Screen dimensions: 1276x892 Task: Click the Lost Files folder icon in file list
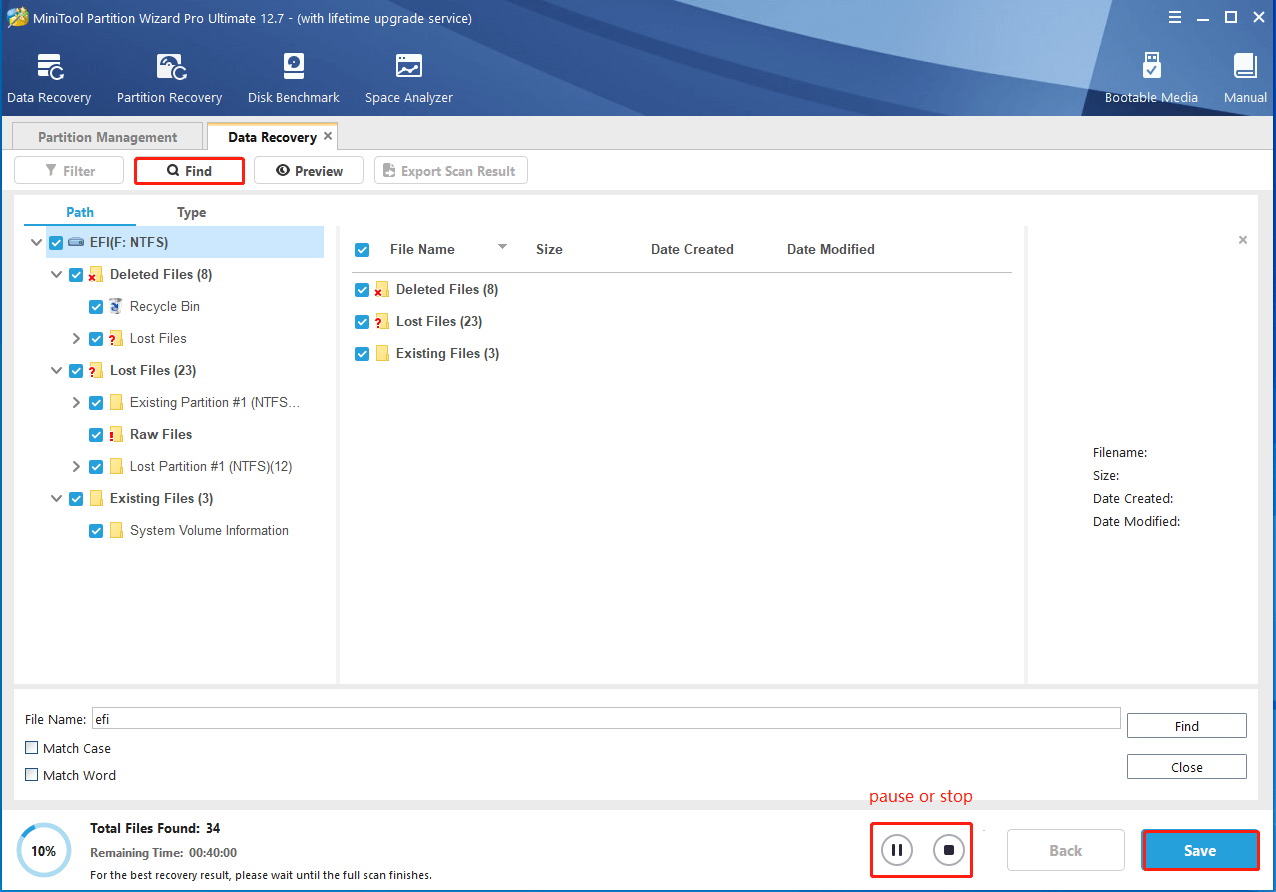381,321
